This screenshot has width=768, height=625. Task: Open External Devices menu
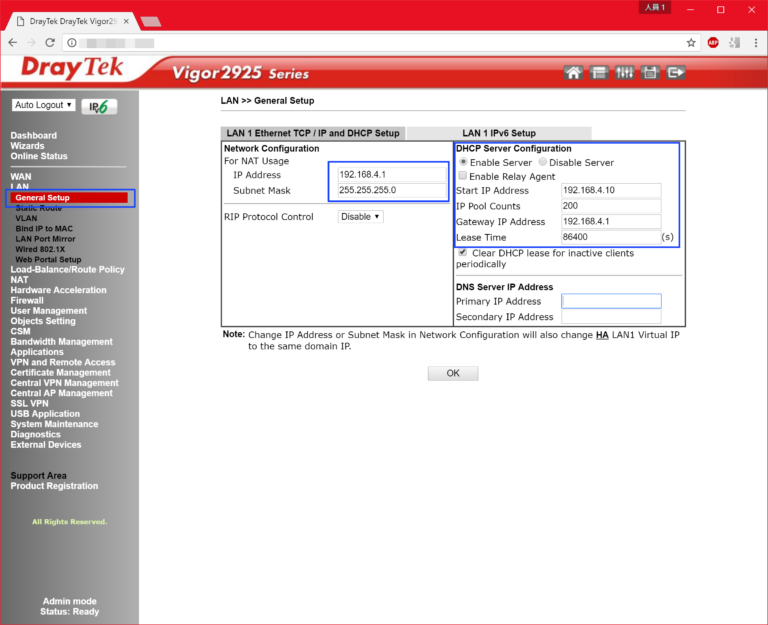46,444
